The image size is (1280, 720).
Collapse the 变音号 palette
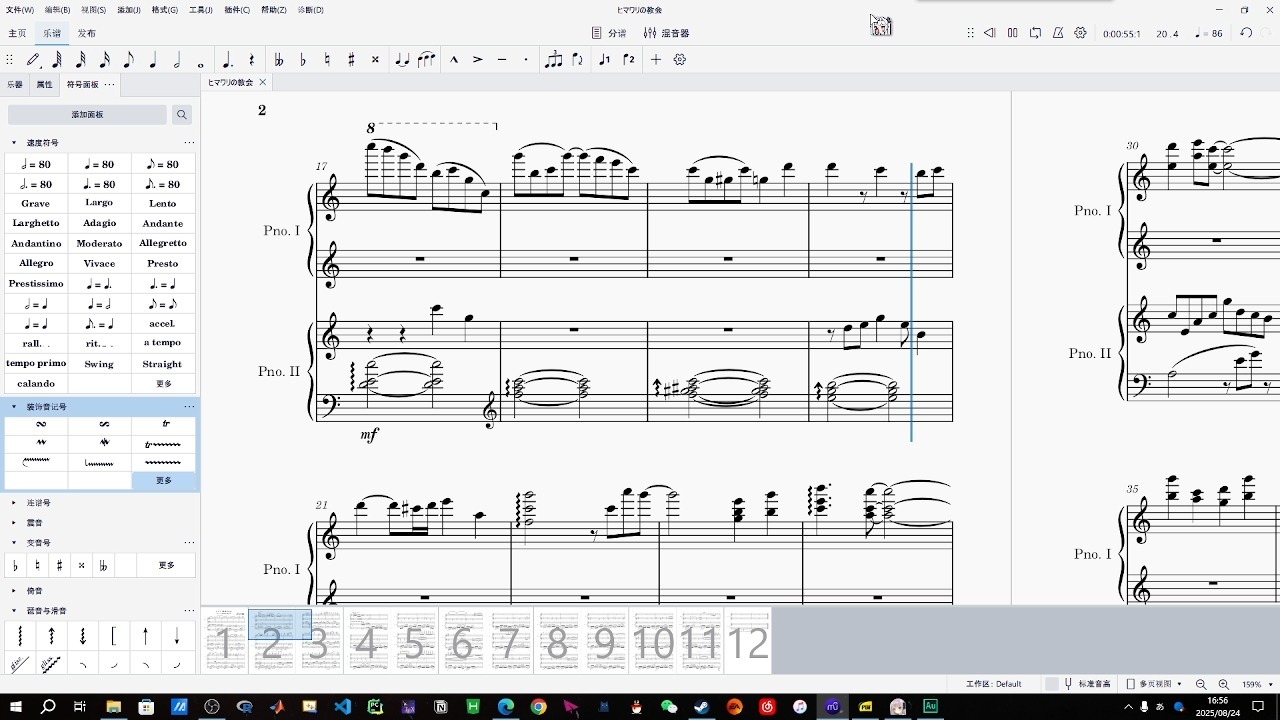tap(14, 543)
